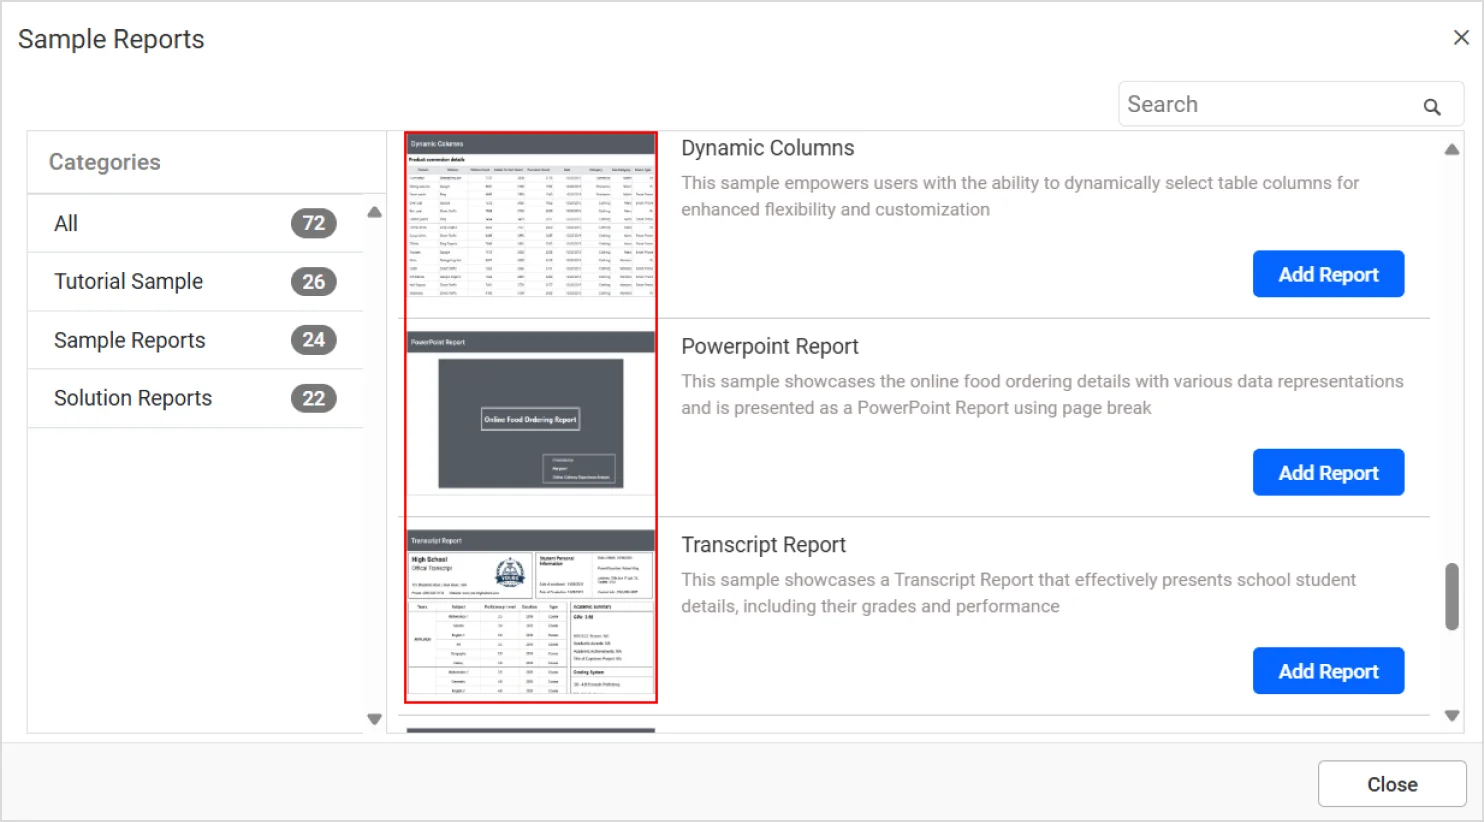Click the up arrow of the reports list scrollbar
This screenshot has width=1484, height=822.
pyautogui.click(x=1451, y=147)
